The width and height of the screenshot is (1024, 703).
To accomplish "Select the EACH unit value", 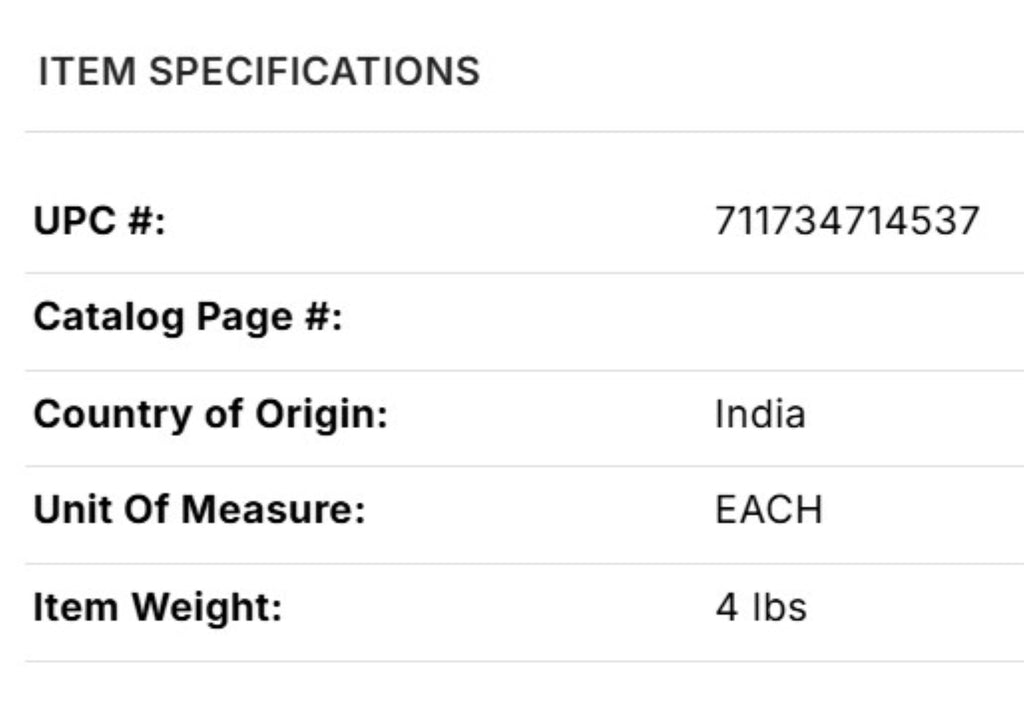I will tap(768, 510).
